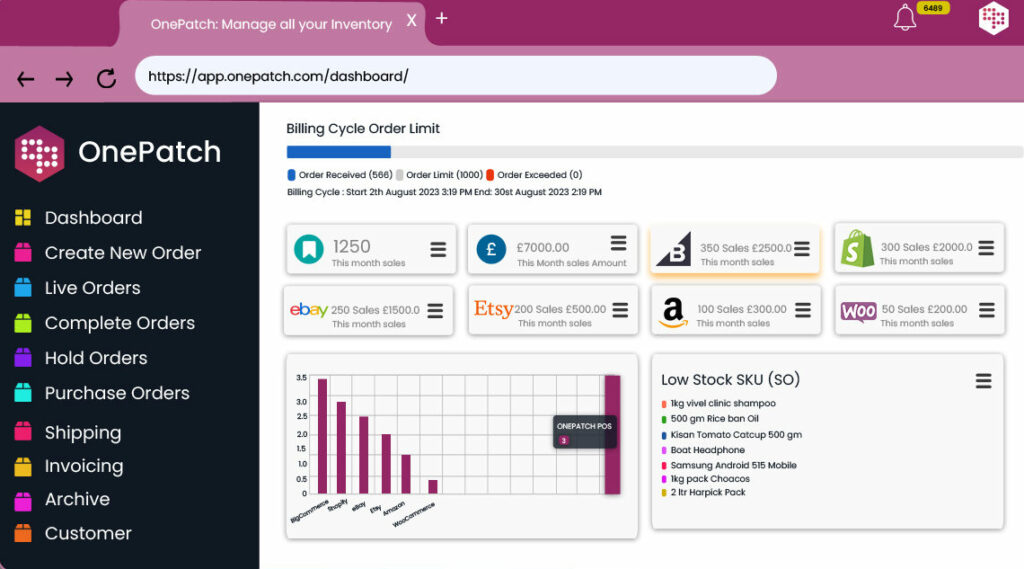Click the browser back arrow
This screenshot has height=569, width=1024.
coord(26,79)
